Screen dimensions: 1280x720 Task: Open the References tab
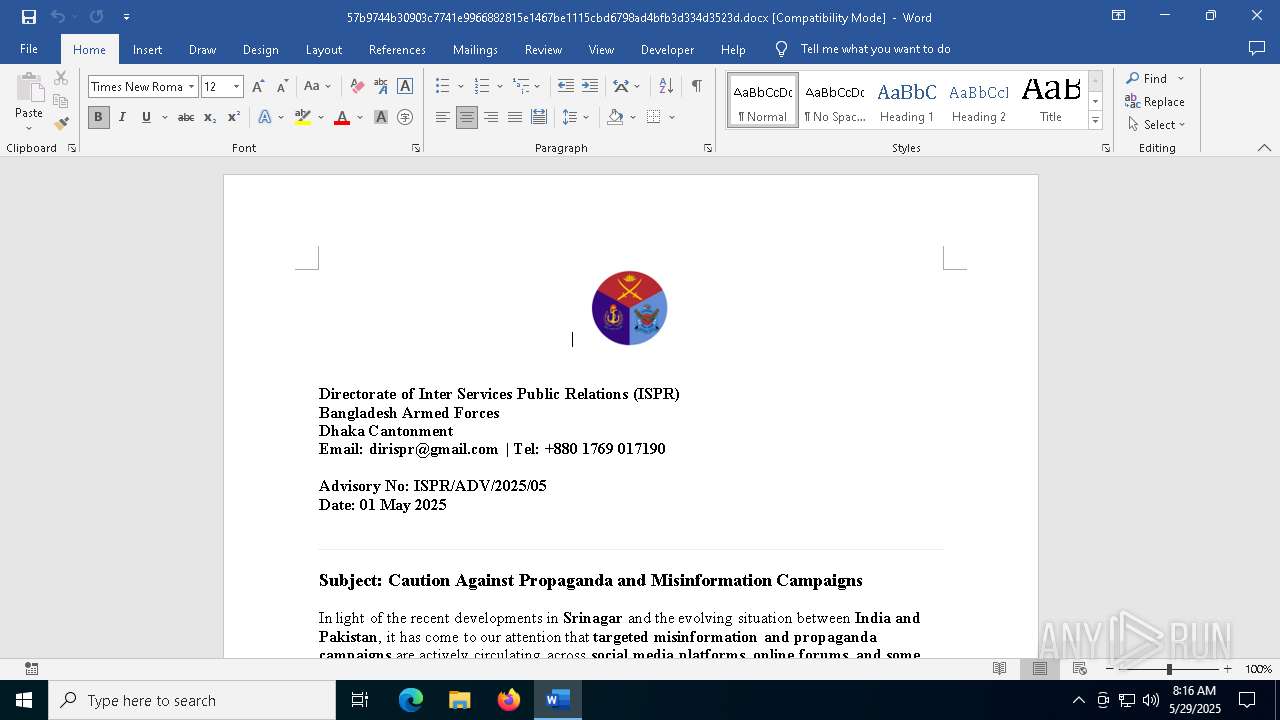[x=397, y=49]
